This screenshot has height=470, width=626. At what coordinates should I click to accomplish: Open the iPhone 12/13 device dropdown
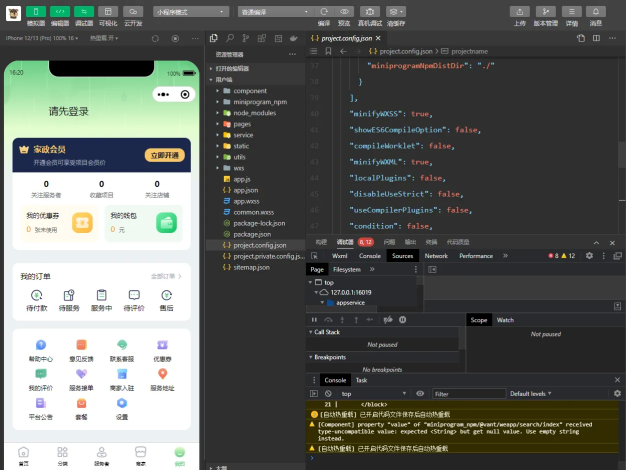(x=42, y=38)
